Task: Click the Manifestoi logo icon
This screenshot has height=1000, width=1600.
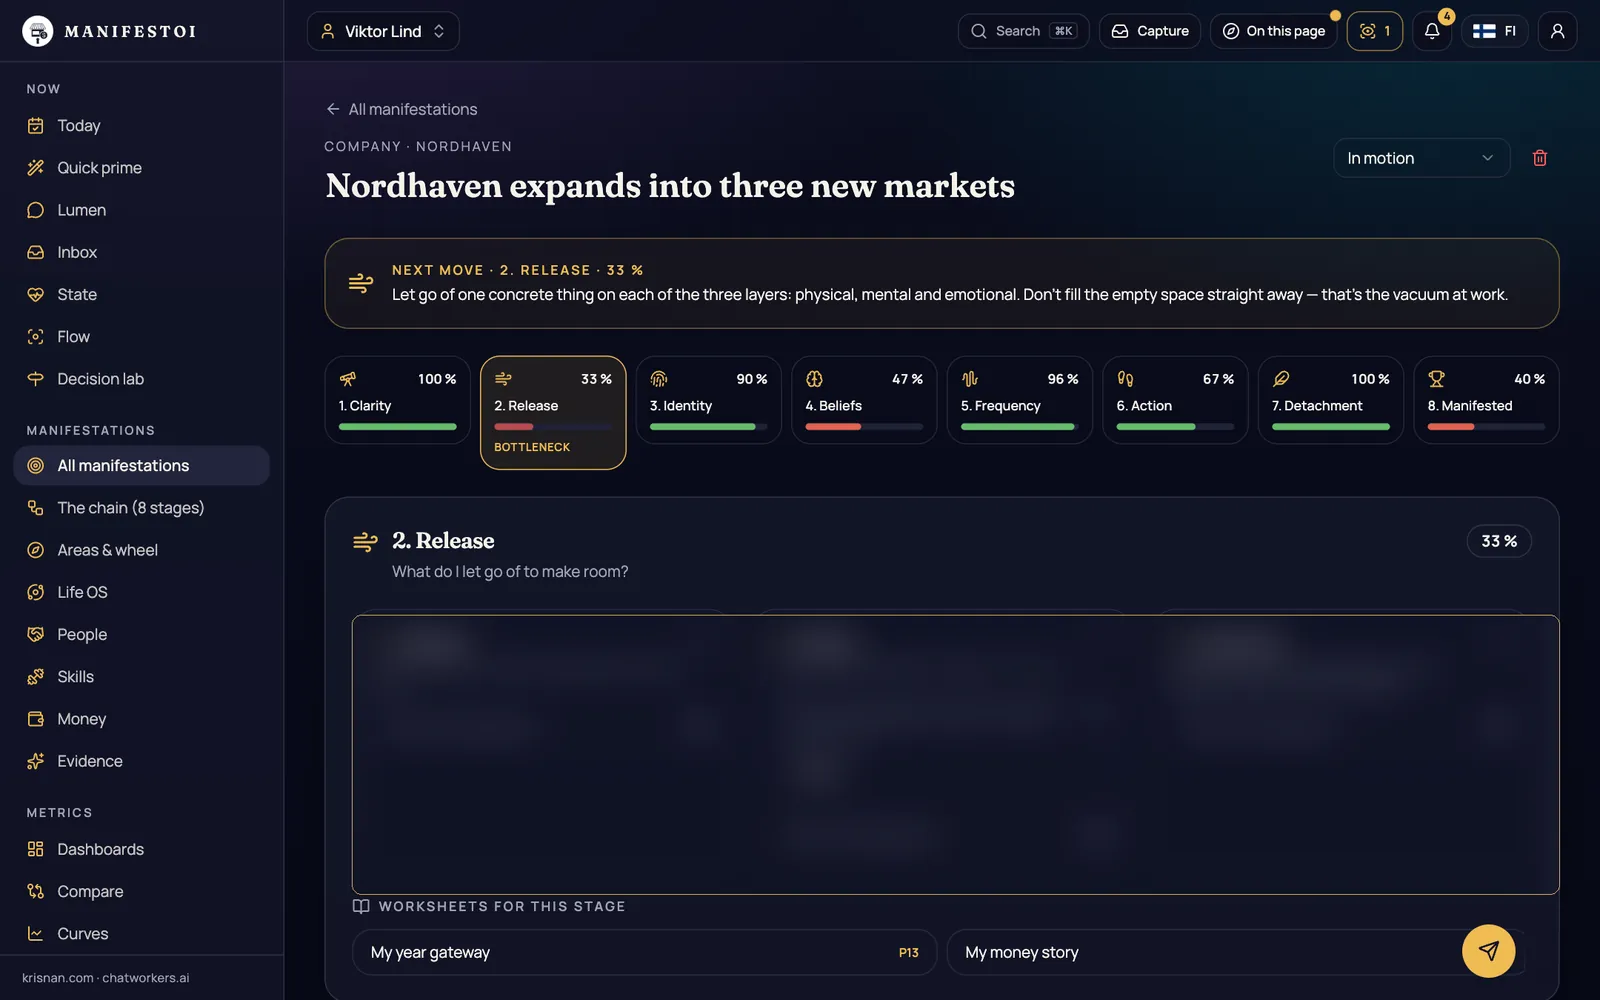Action: coord(38,31)
